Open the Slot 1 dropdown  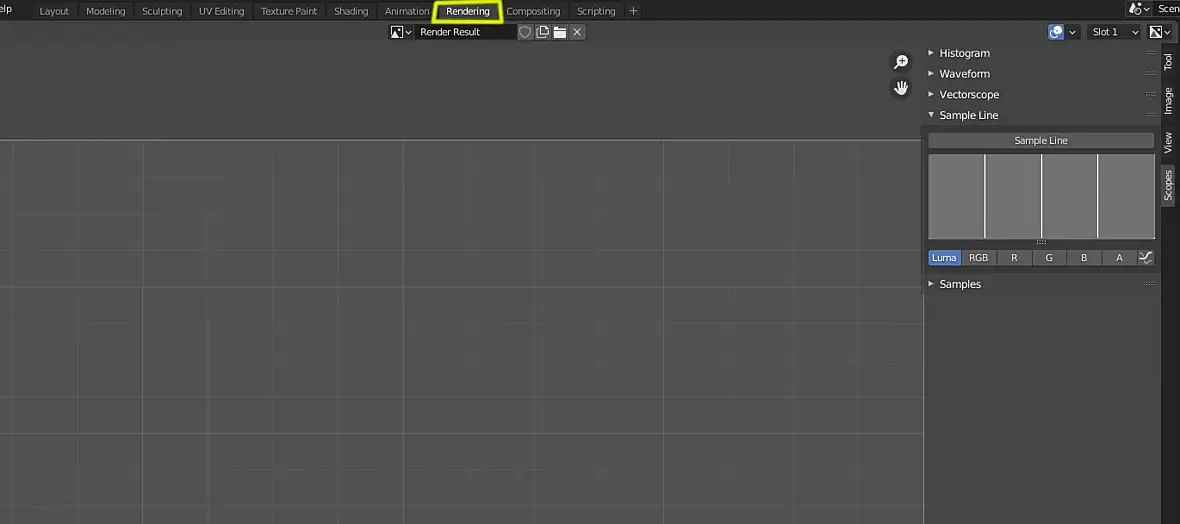point(1115,32)
